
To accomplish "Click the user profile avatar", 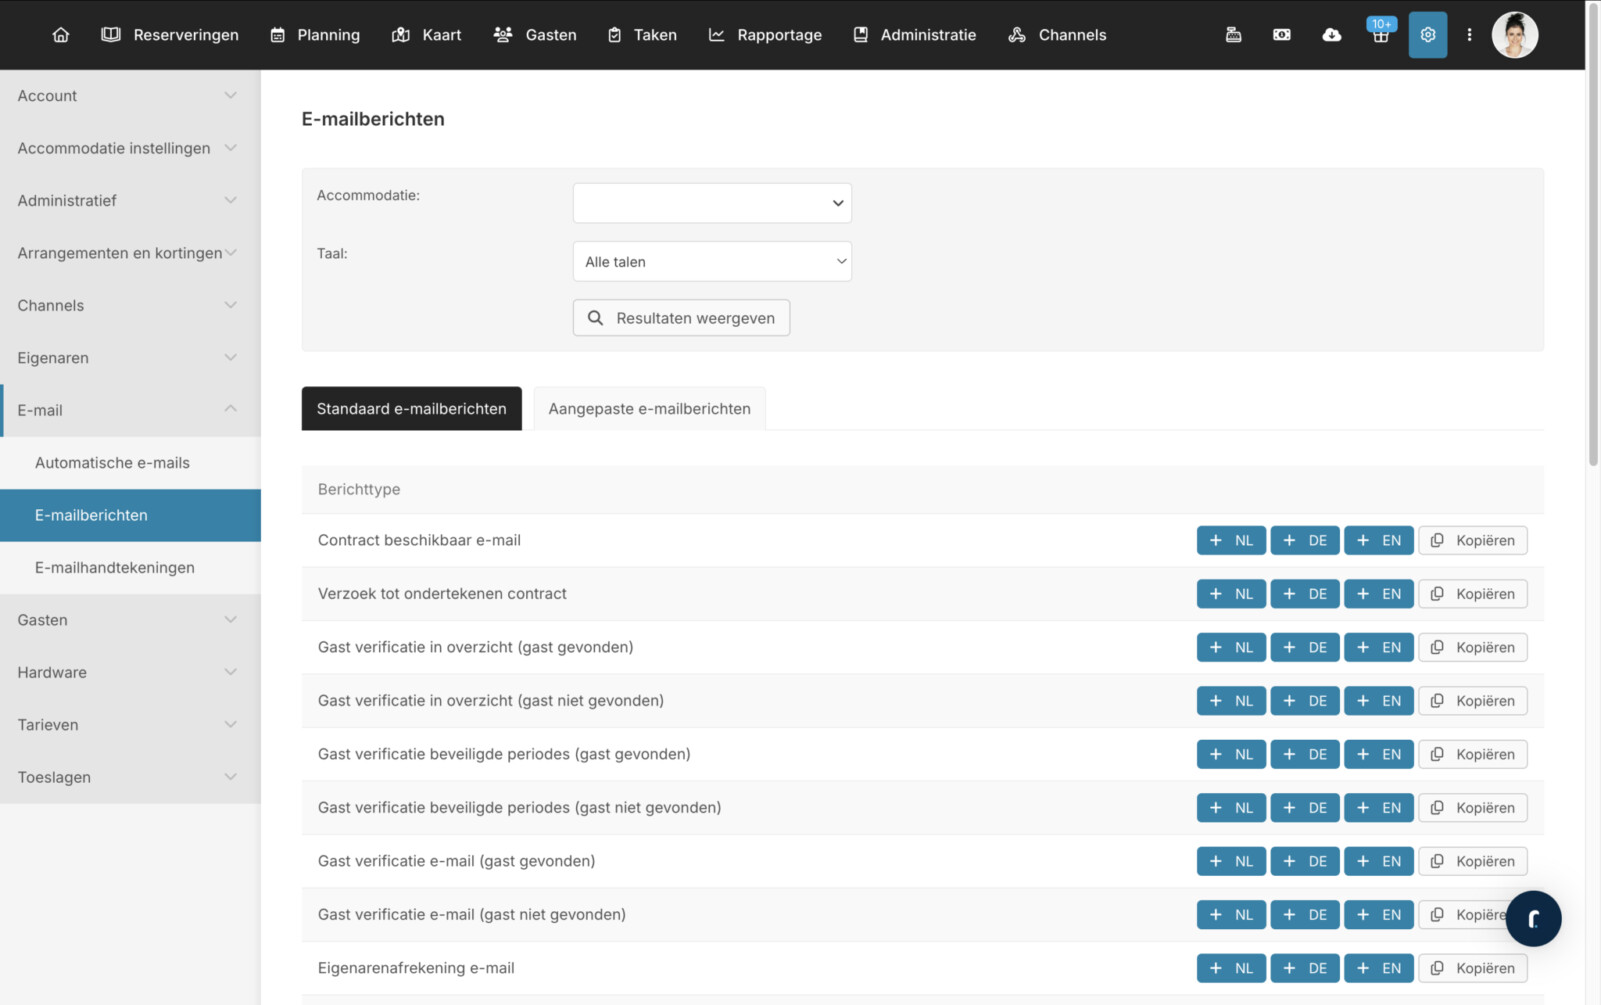I will click(1514, 35).
